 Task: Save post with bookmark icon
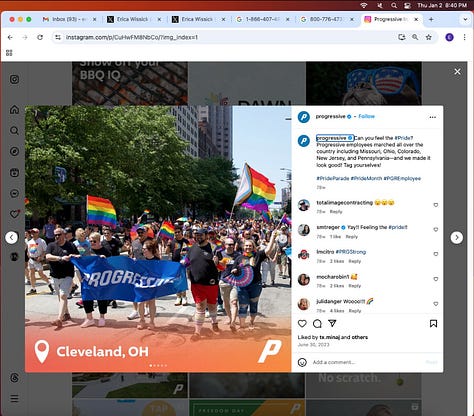(433, 323)
